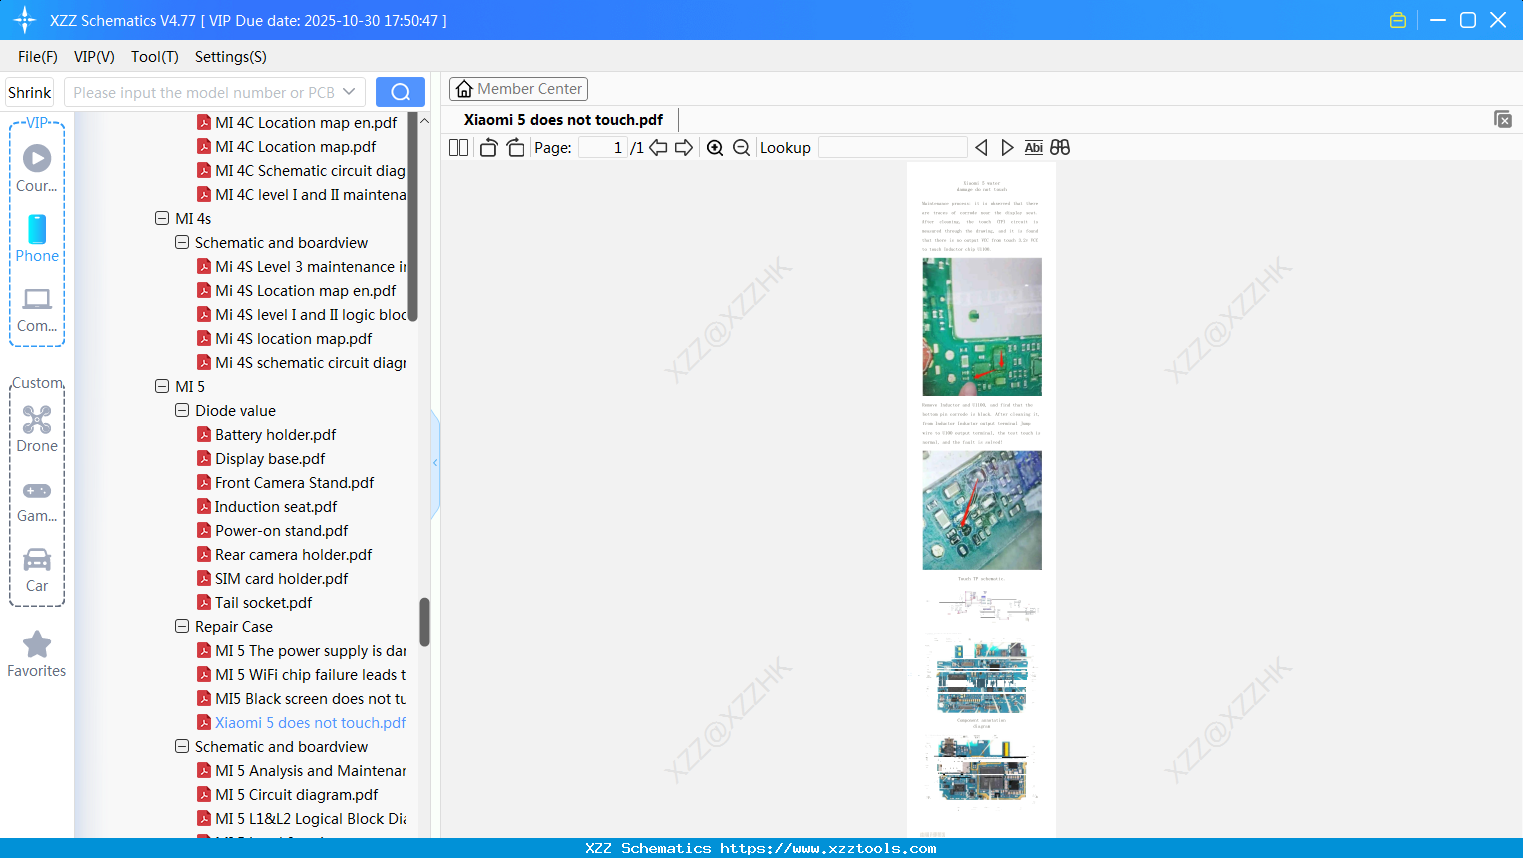Zoom in on the PDF
Screen dimensions: 1523x858
tap(715, 148)
